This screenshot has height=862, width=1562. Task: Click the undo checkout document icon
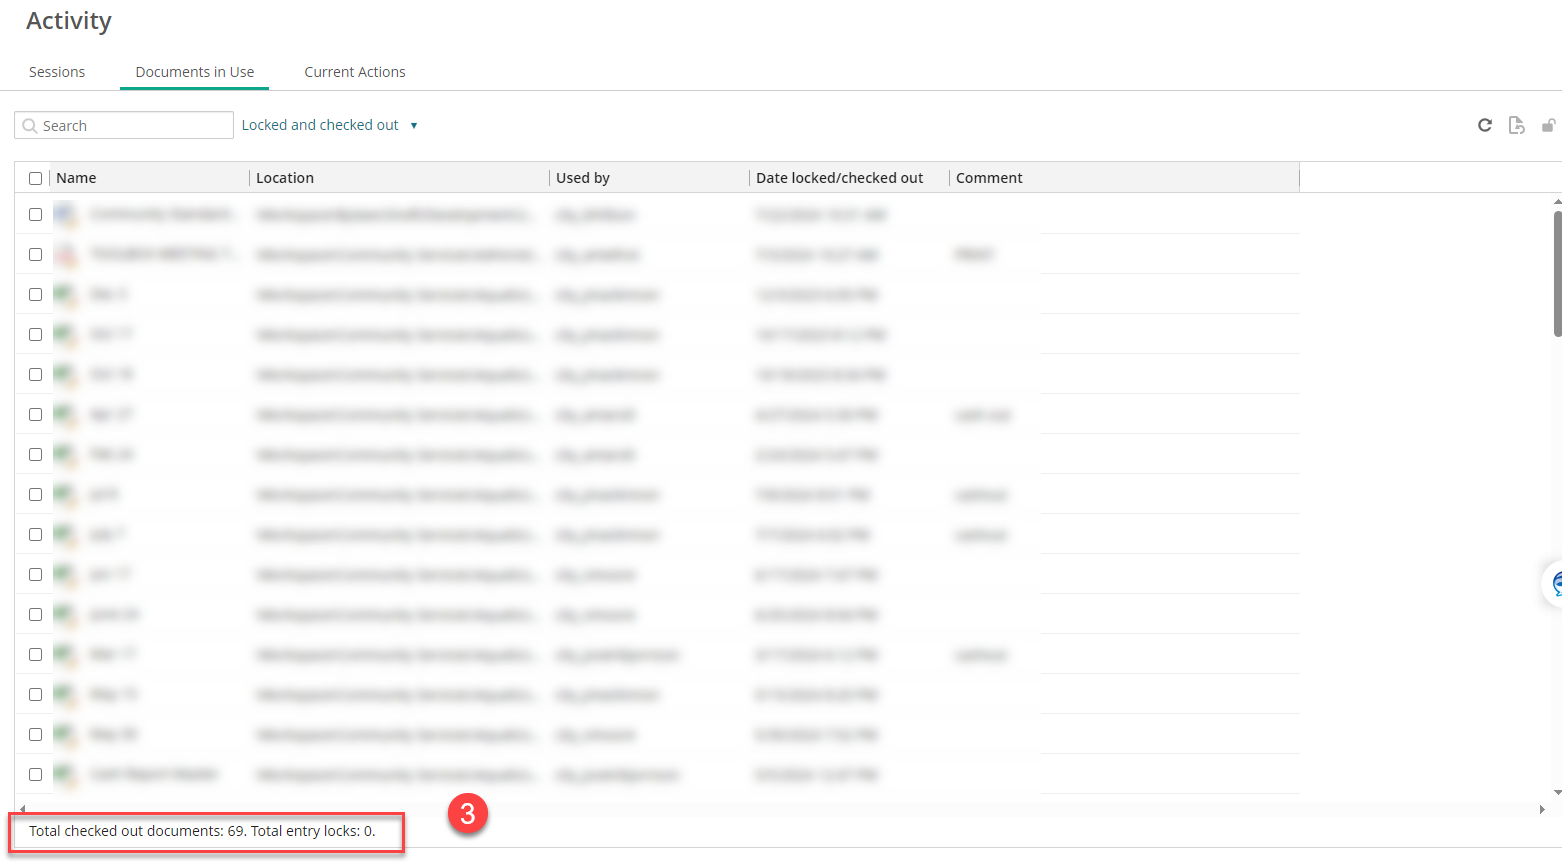pos(1517,125)
